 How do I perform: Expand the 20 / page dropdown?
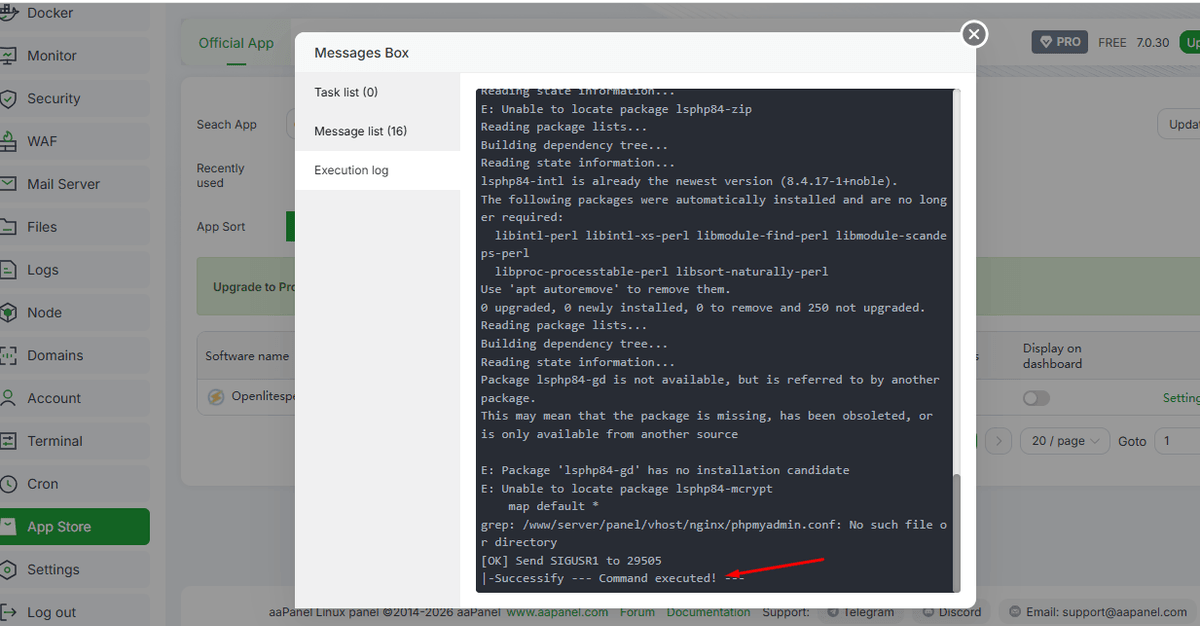(x=1066, y=441)
